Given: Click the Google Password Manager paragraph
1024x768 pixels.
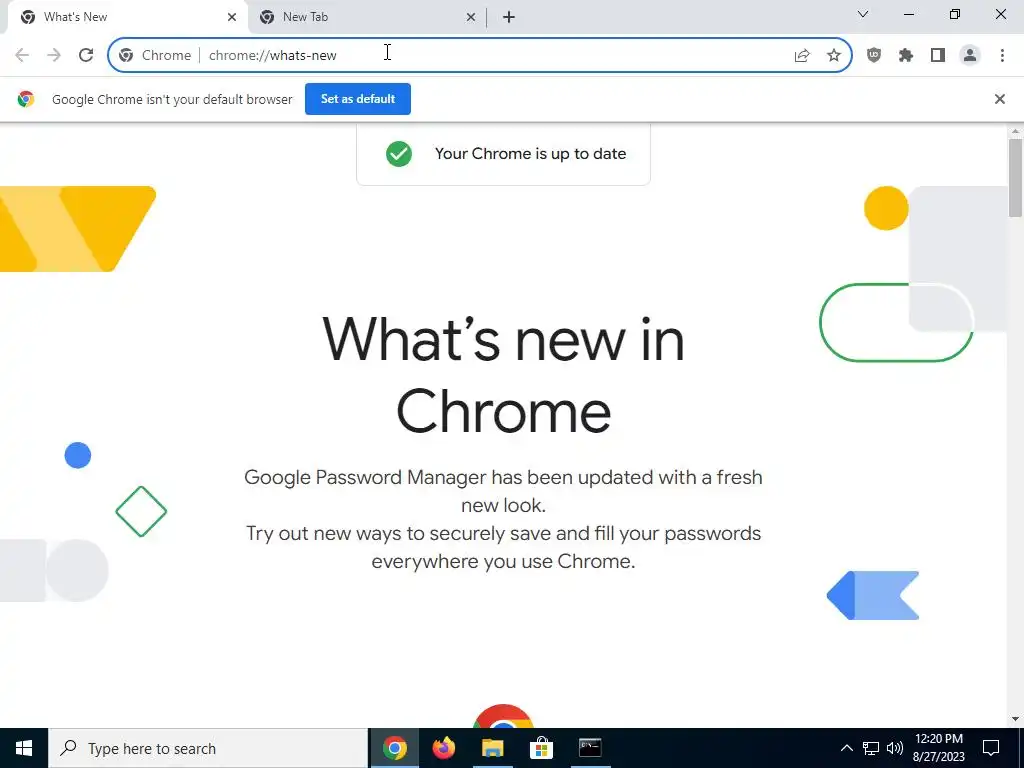Looking at the screenshot, I should click(x=504, y=519).
